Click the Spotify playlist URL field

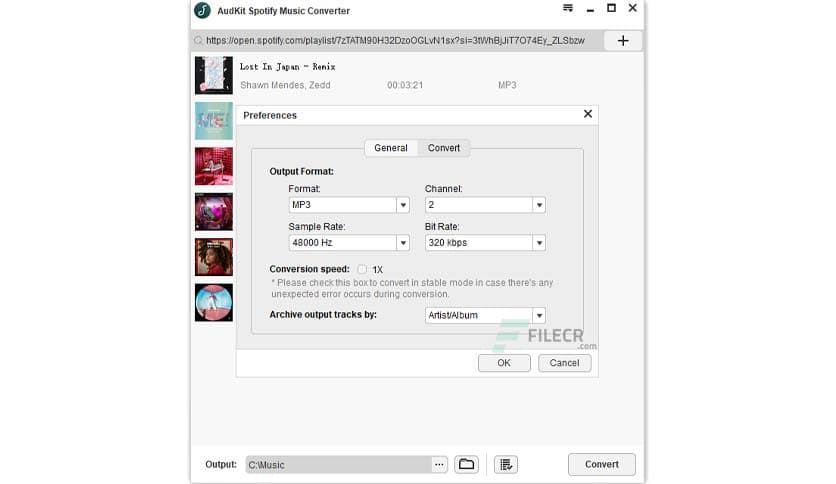point(396,41)
